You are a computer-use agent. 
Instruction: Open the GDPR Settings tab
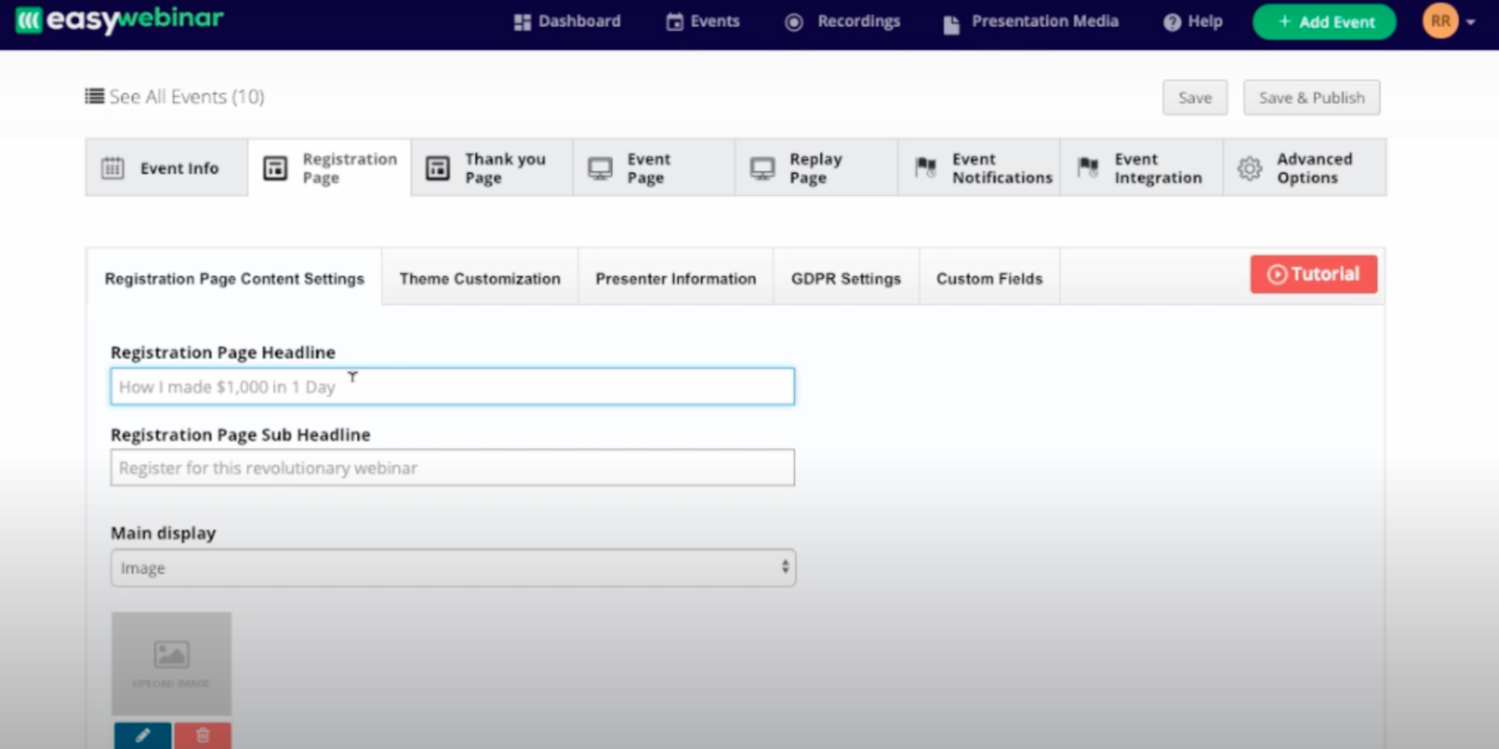point(845,279)
